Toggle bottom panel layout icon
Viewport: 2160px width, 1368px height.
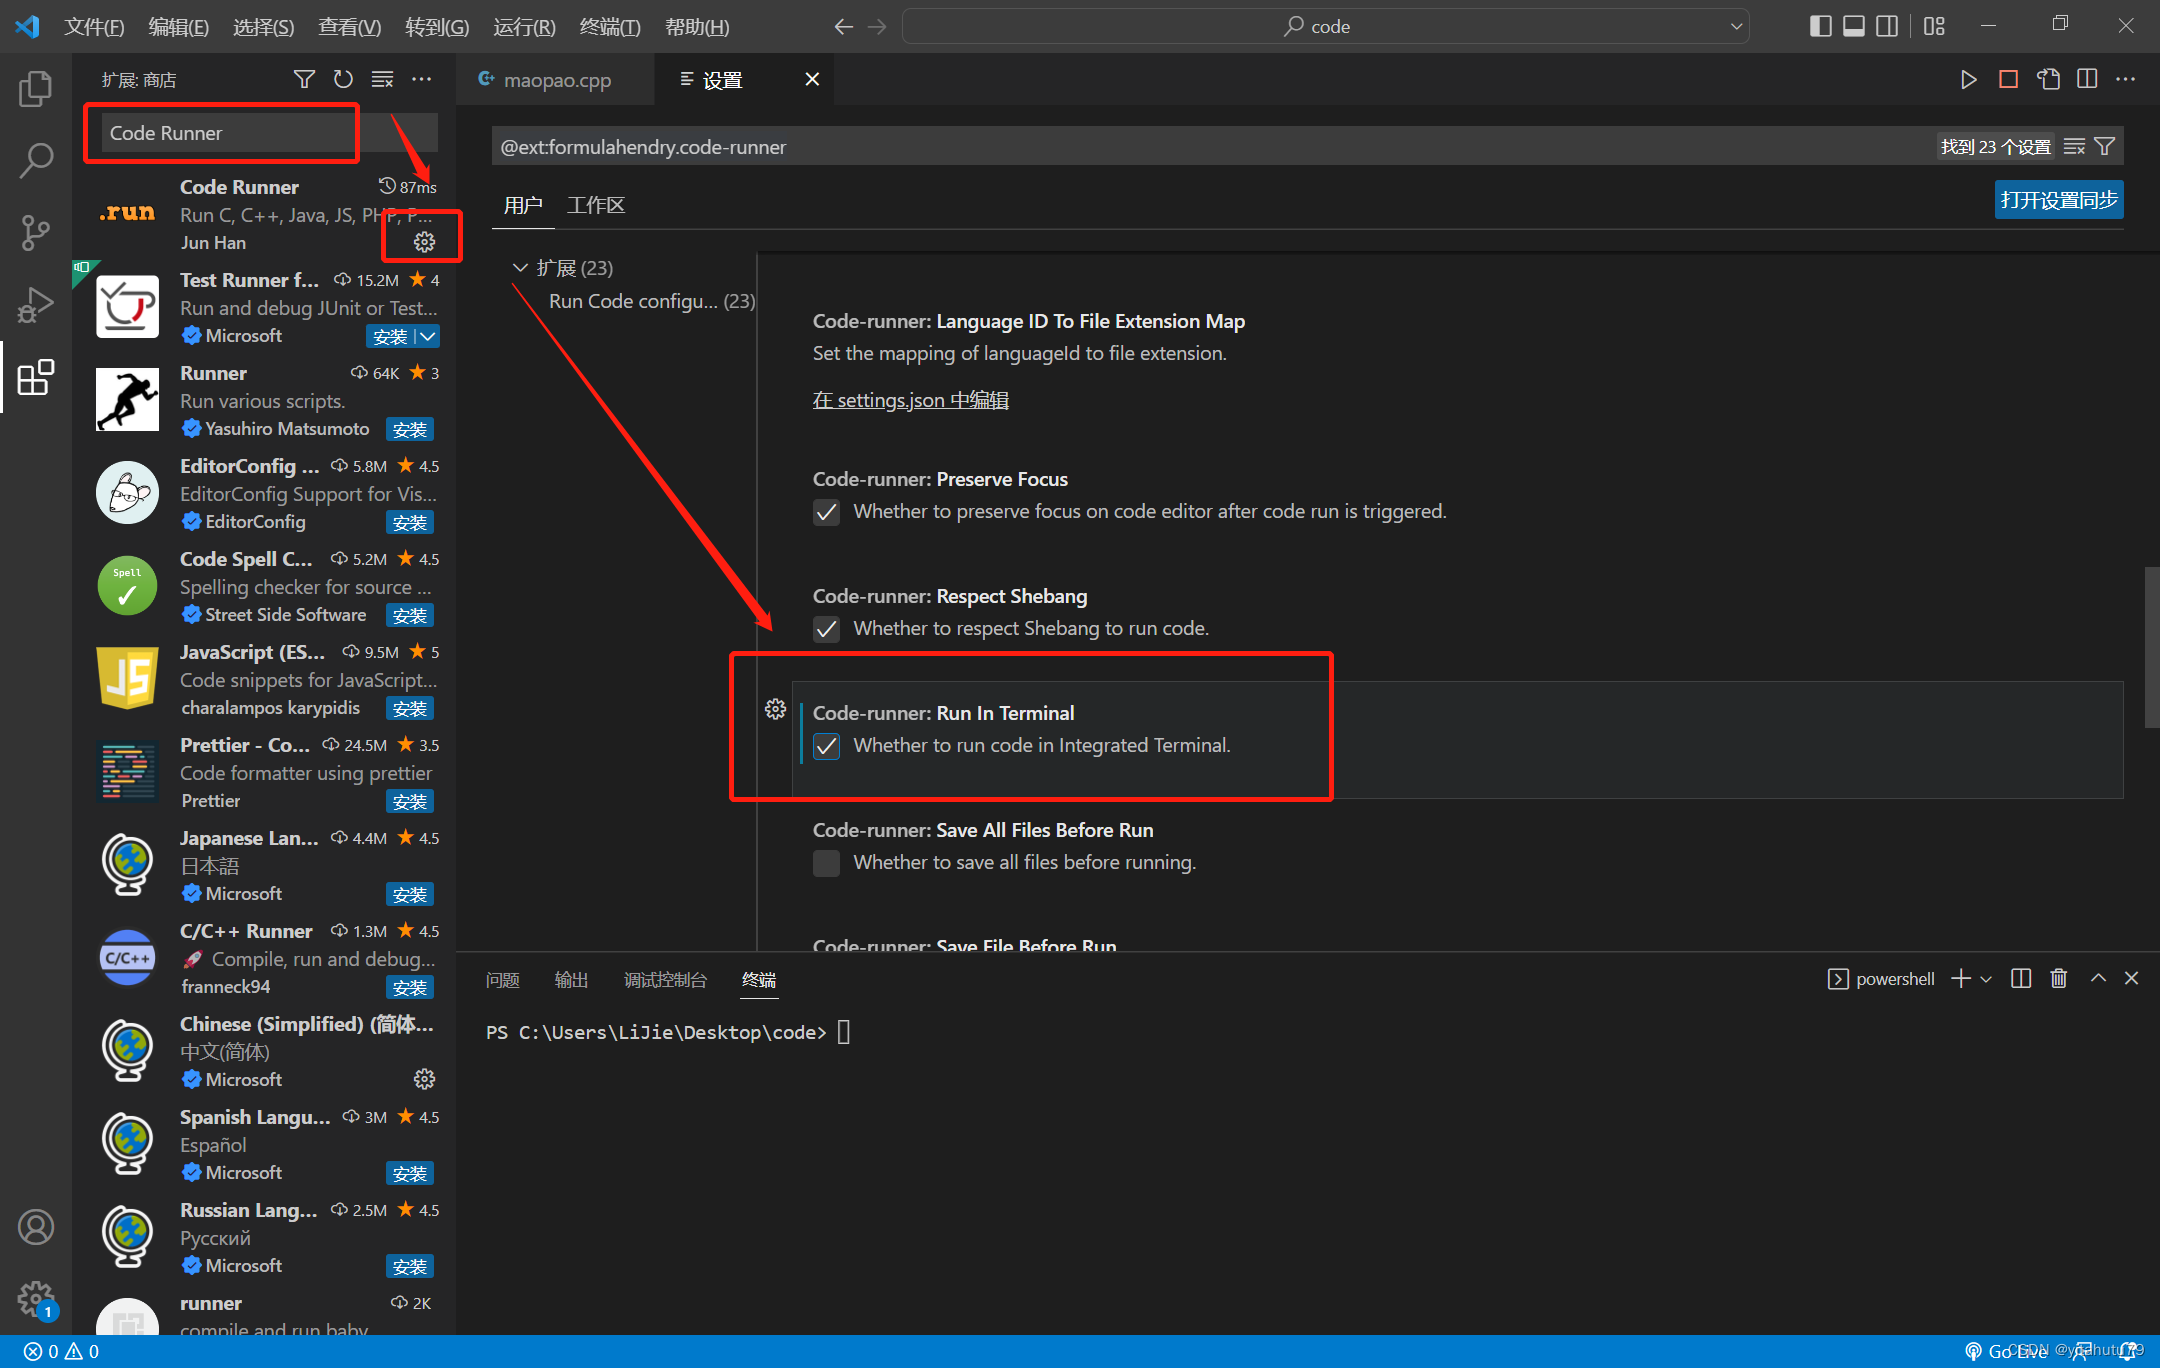coord(1853,26)
